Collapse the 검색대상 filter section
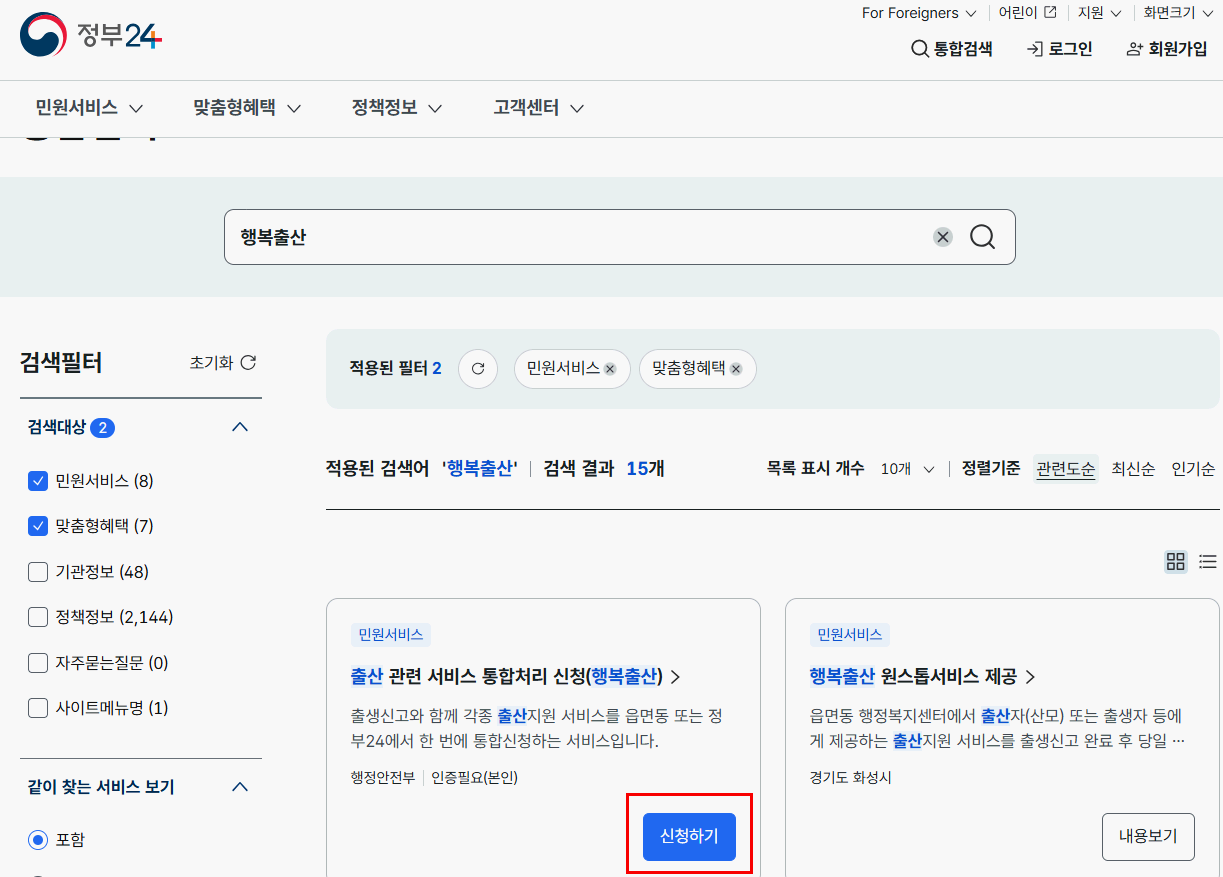This screenshot has width=1223, height=877. [x=239, y=426]
